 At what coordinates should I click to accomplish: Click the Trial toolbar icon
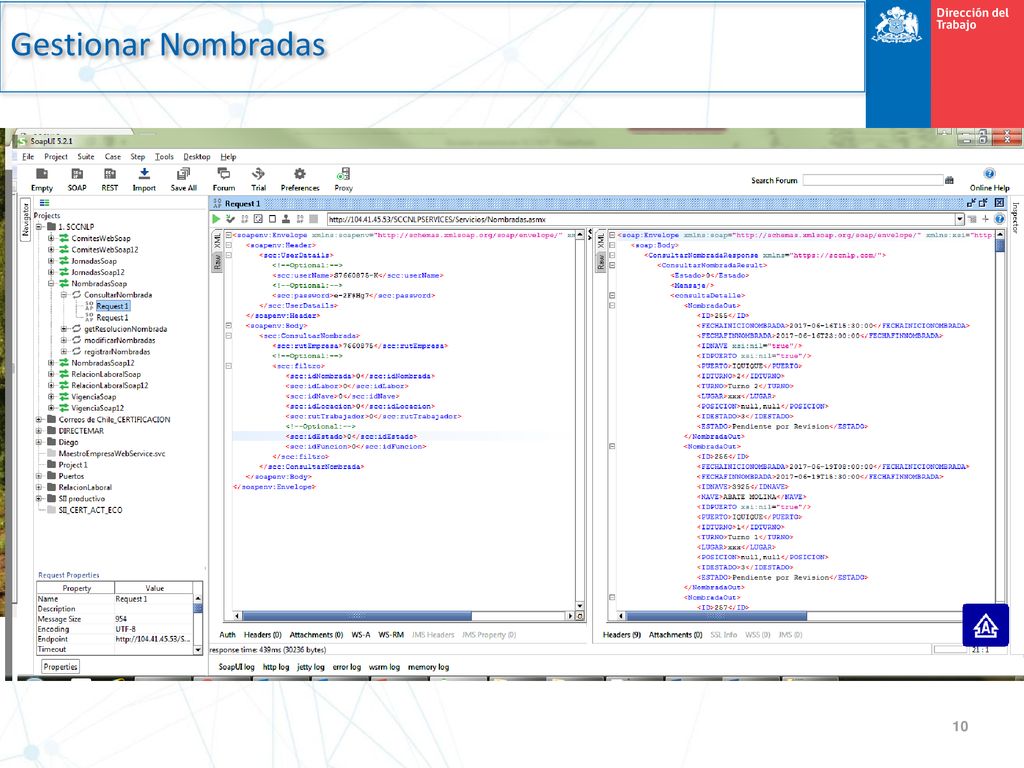[259, 174]
